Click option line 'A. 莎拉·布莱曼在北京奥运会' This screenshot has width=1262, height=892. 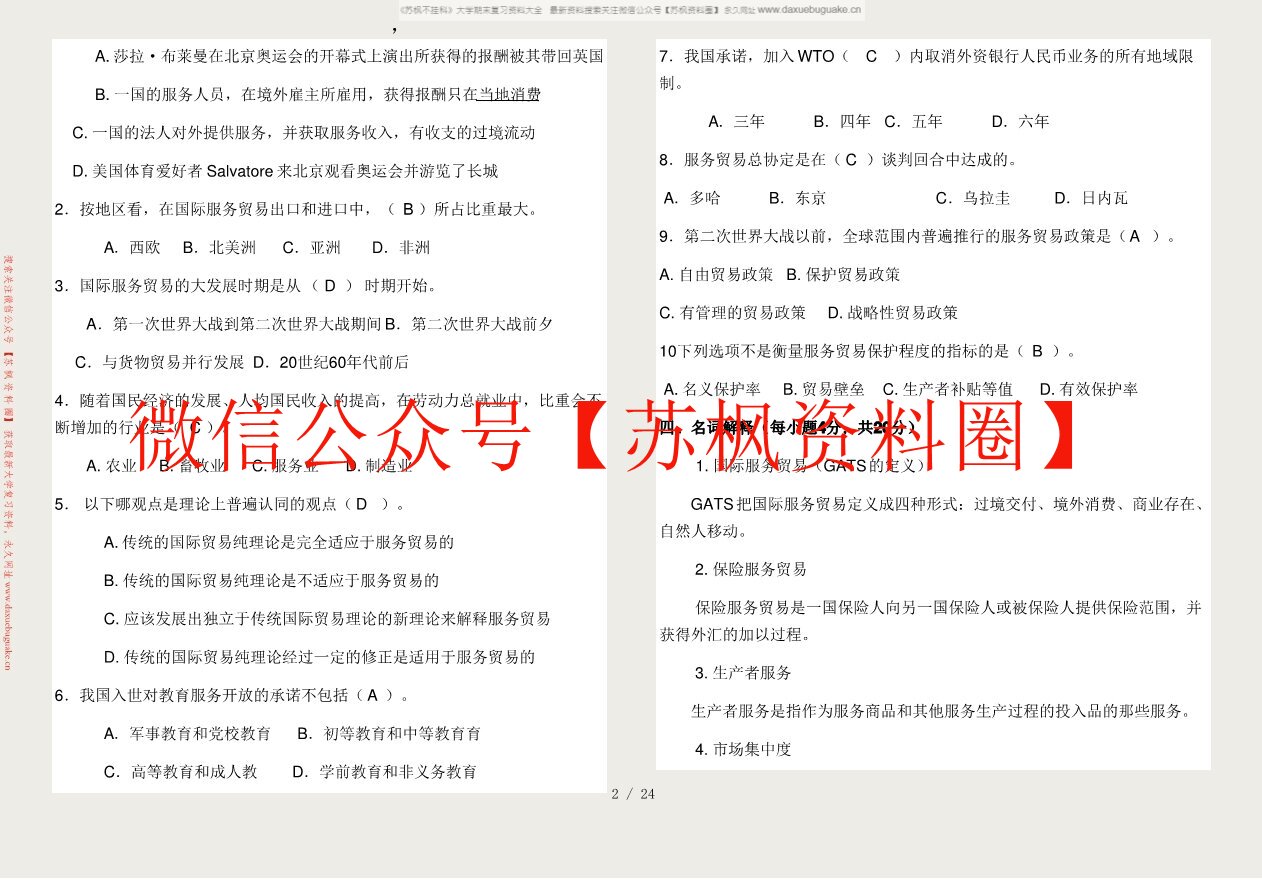click(x=349, y=56)
